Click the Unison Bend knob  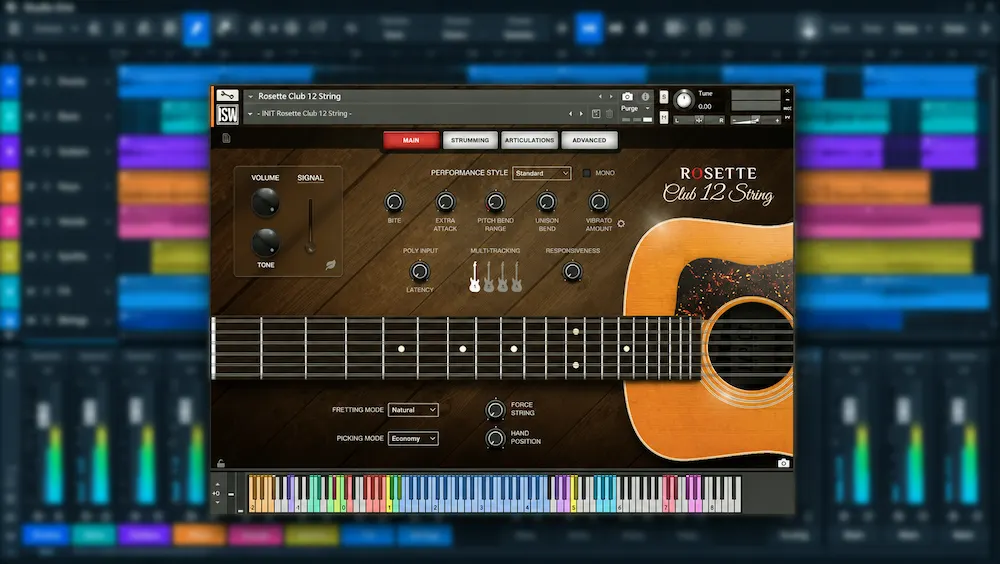coord(547,202)
